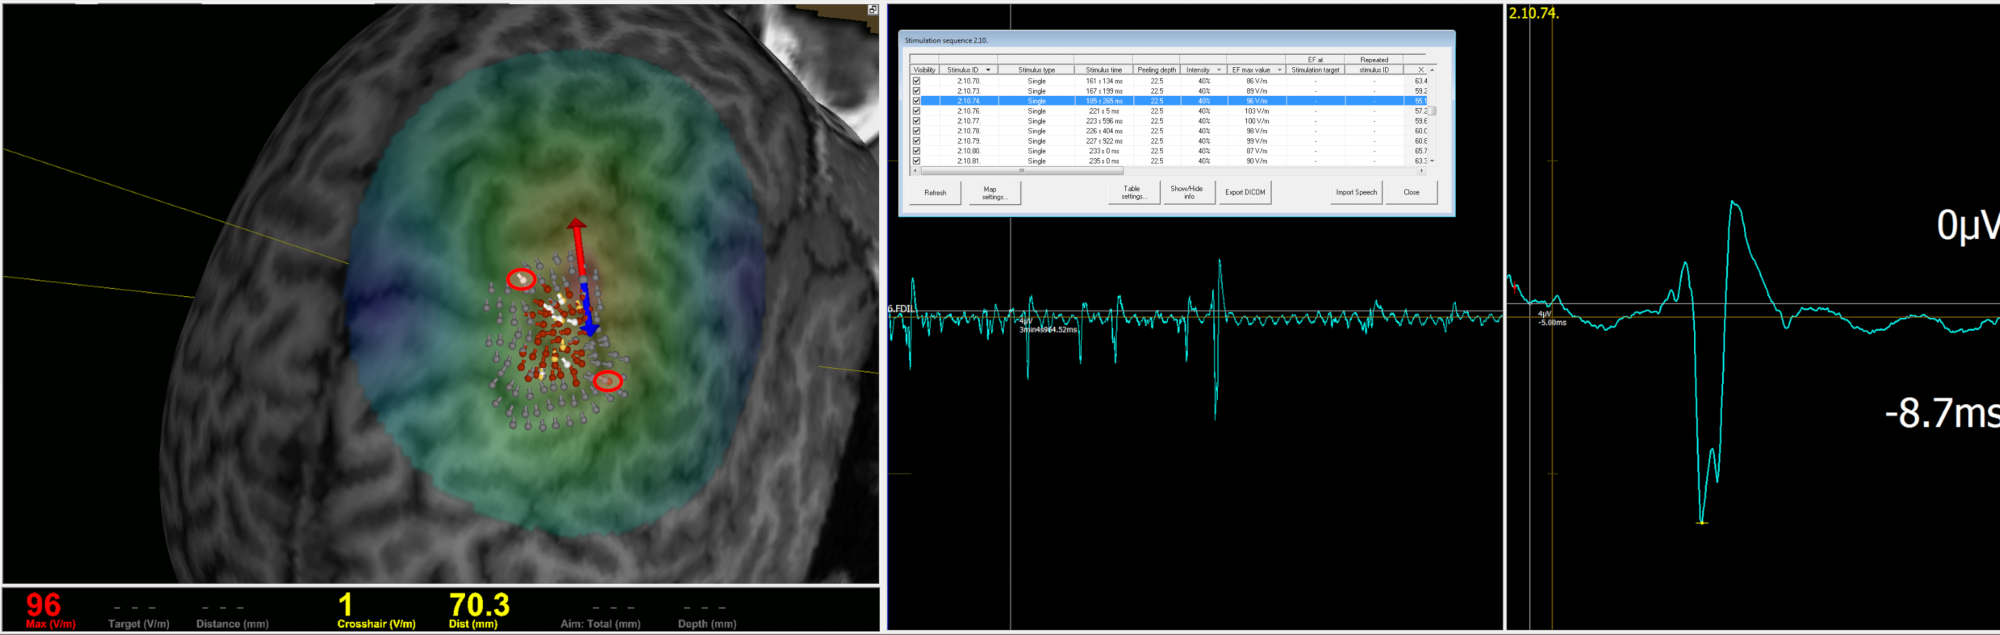Click the 2.10.74 label atop the MEP panel
Screen dimensions: 2000x635
(1533, 13)
